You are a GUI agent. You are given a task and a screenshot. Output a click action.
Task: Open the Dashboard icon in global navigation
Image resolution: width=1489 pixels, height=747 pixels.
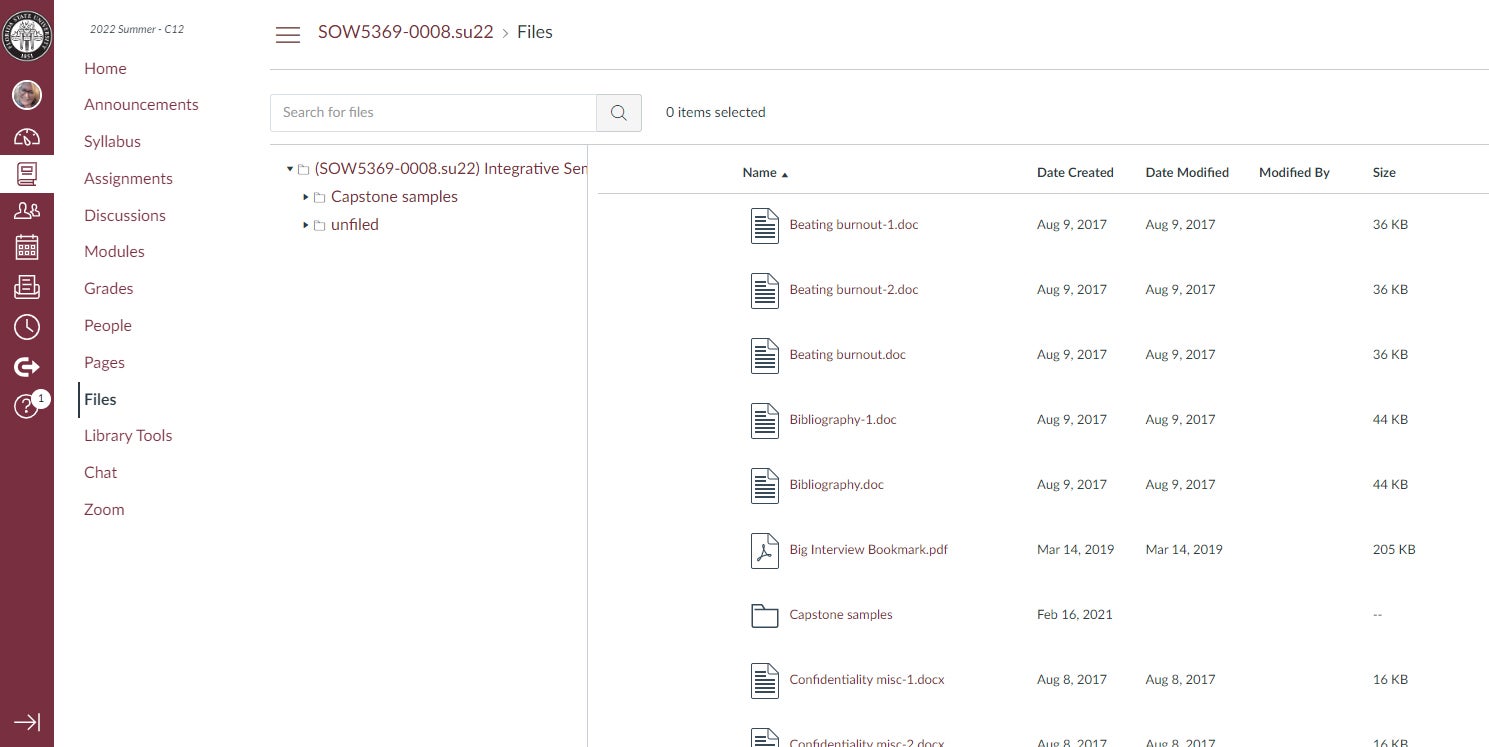point(27,138)
